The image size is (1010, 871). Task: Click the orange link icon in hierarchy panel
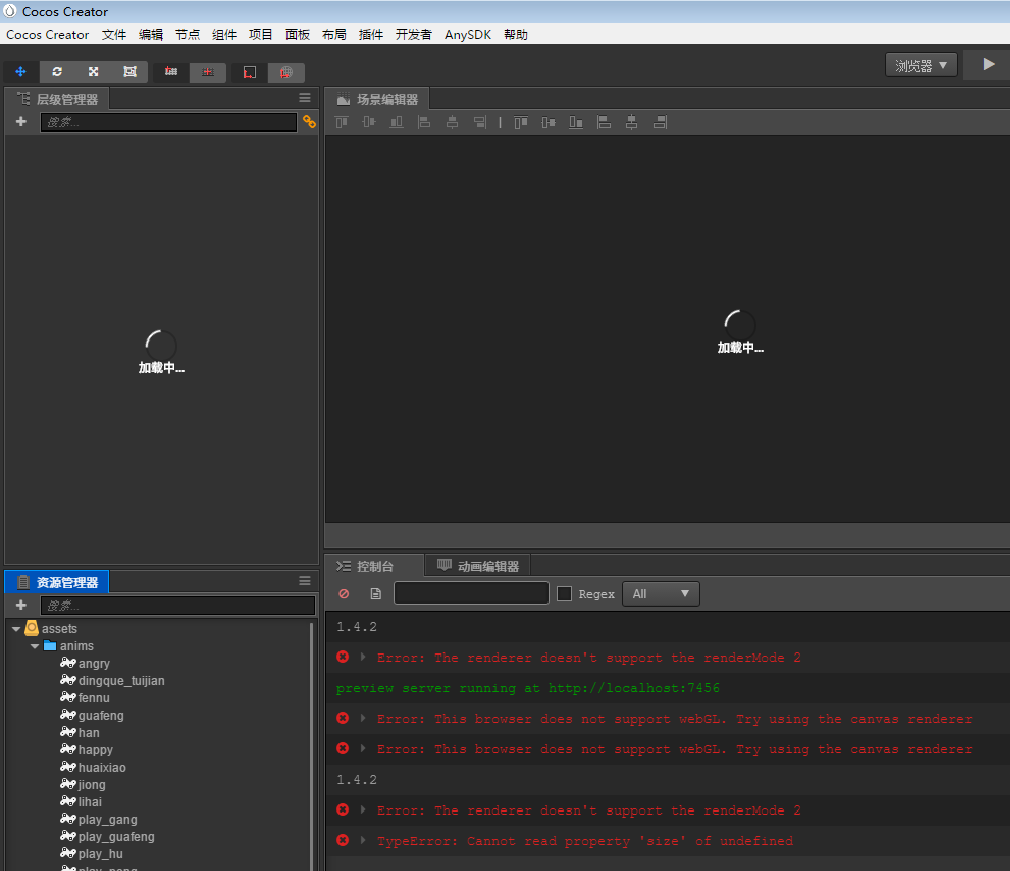[x=309, y=122]
